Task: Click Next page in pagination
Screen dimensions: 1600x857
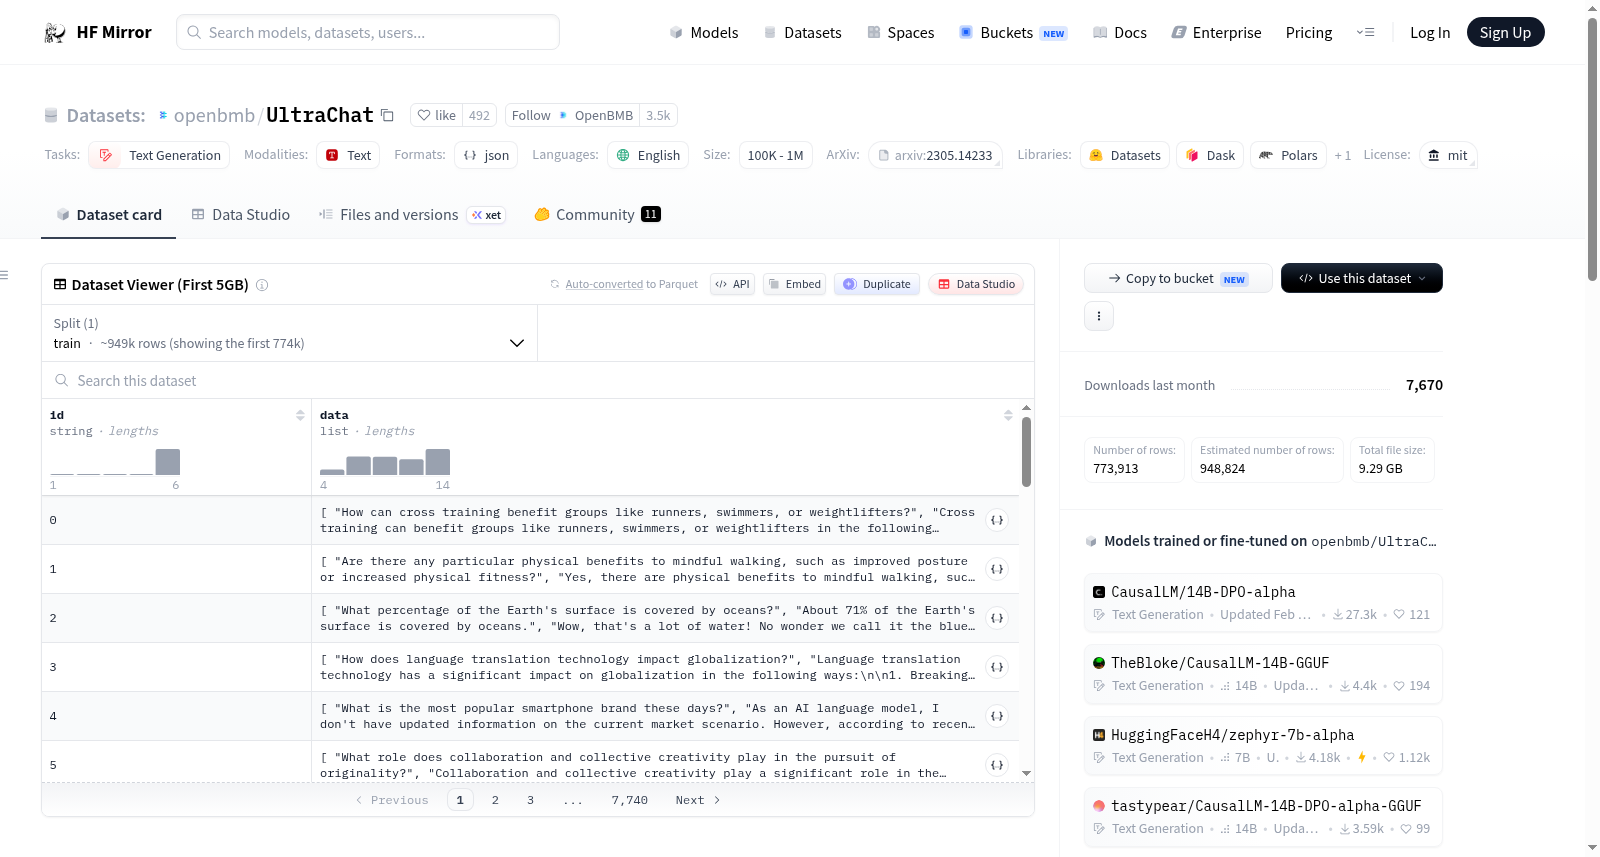Action: pos(698,800)
